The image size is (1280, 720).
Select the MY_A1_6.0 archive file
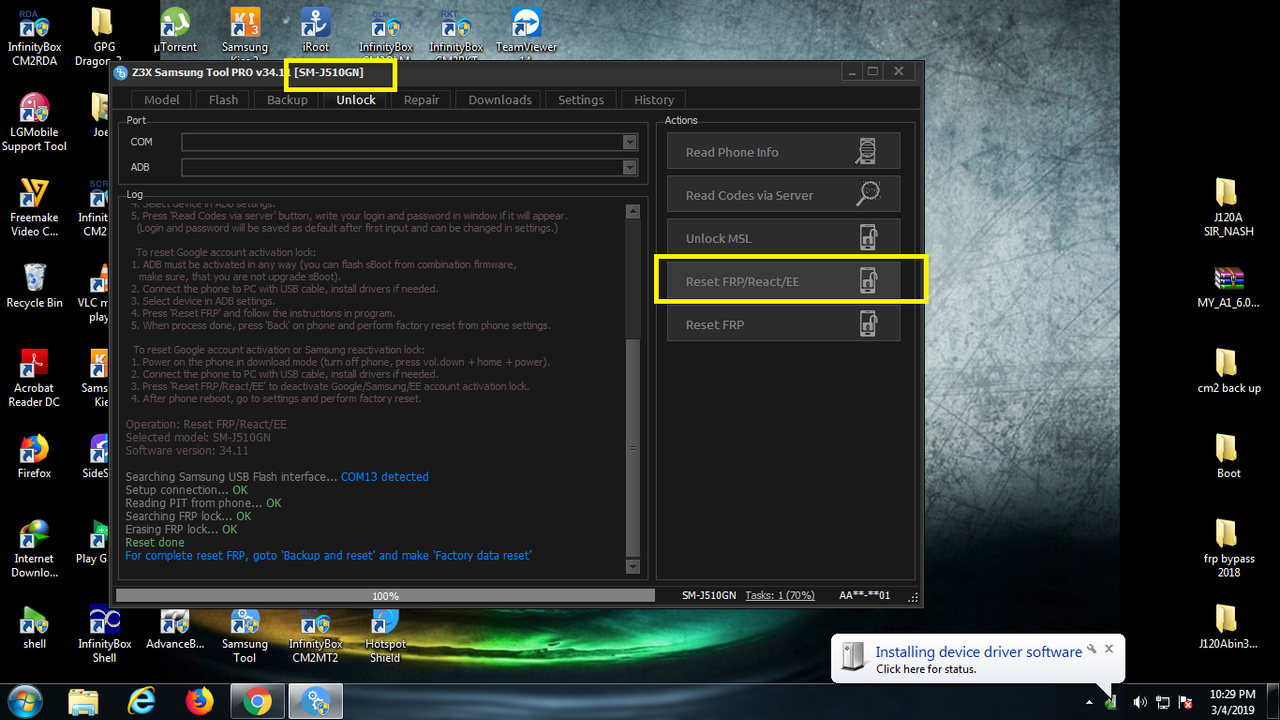pos(1228,286)
